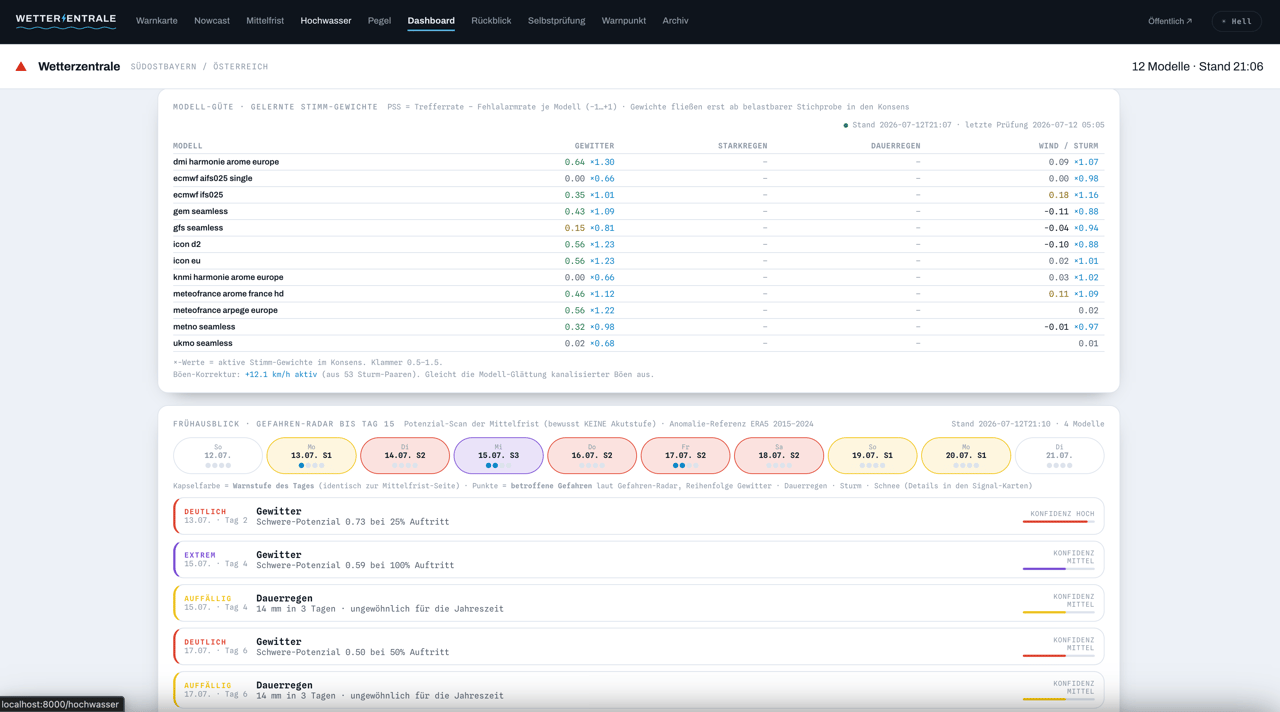Switch to the Hochwasser tab
Viewport: 1280px width, 712px height.
click(326, 21)
